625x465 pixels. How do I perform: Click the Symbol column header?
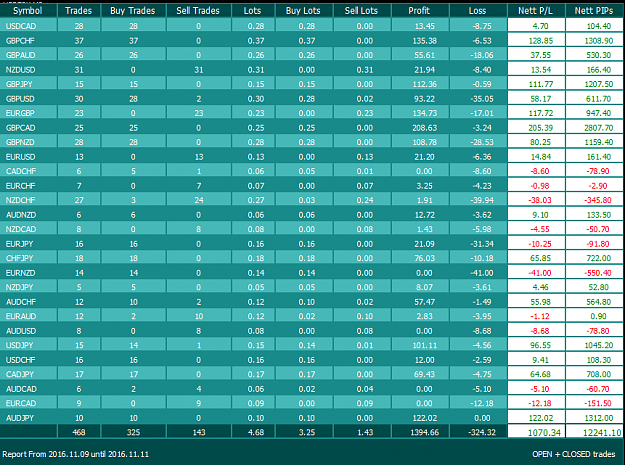(28, 11)
